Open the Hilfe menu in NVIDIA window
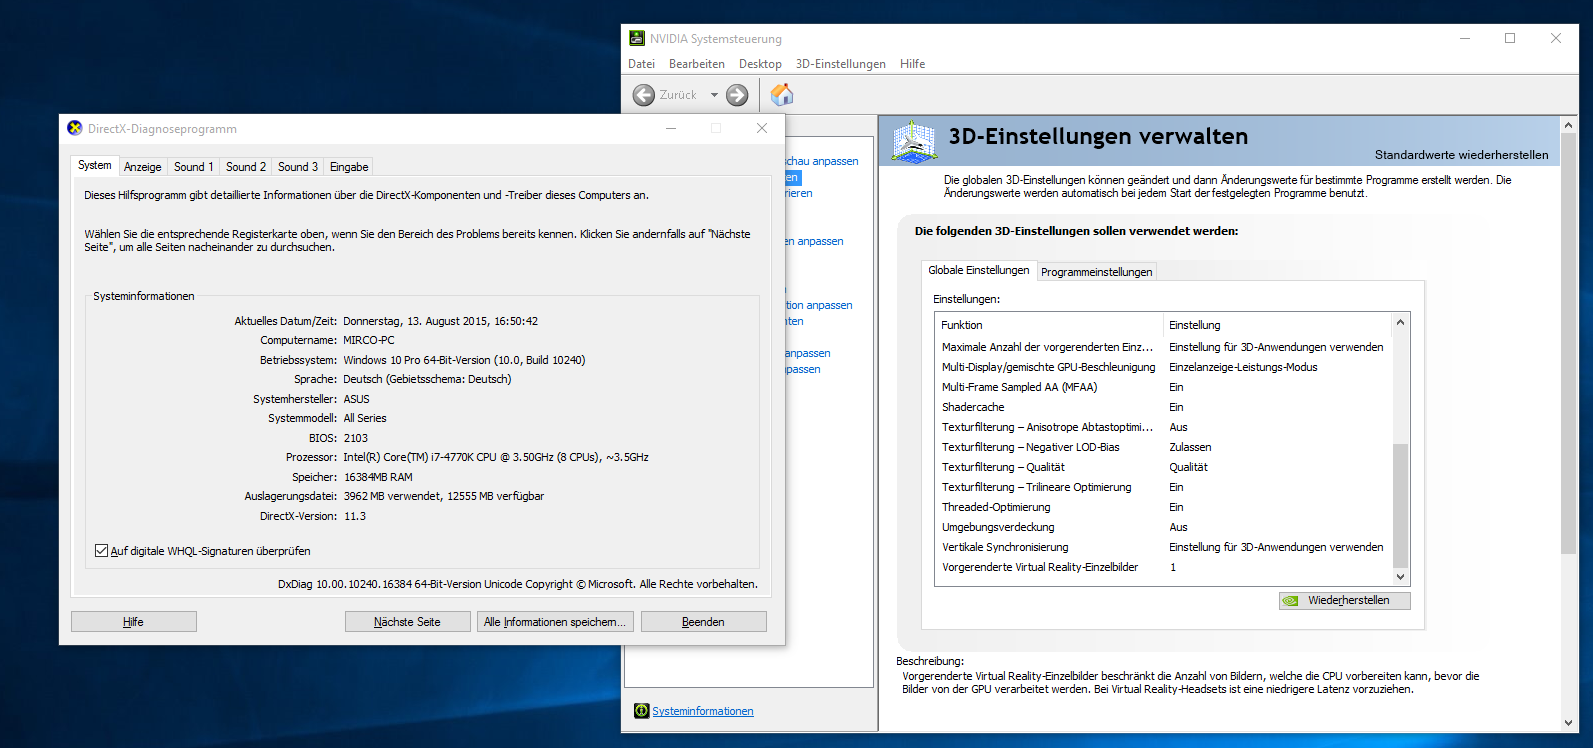Viewport: 1593px width, 748px height. click(912, 64)
